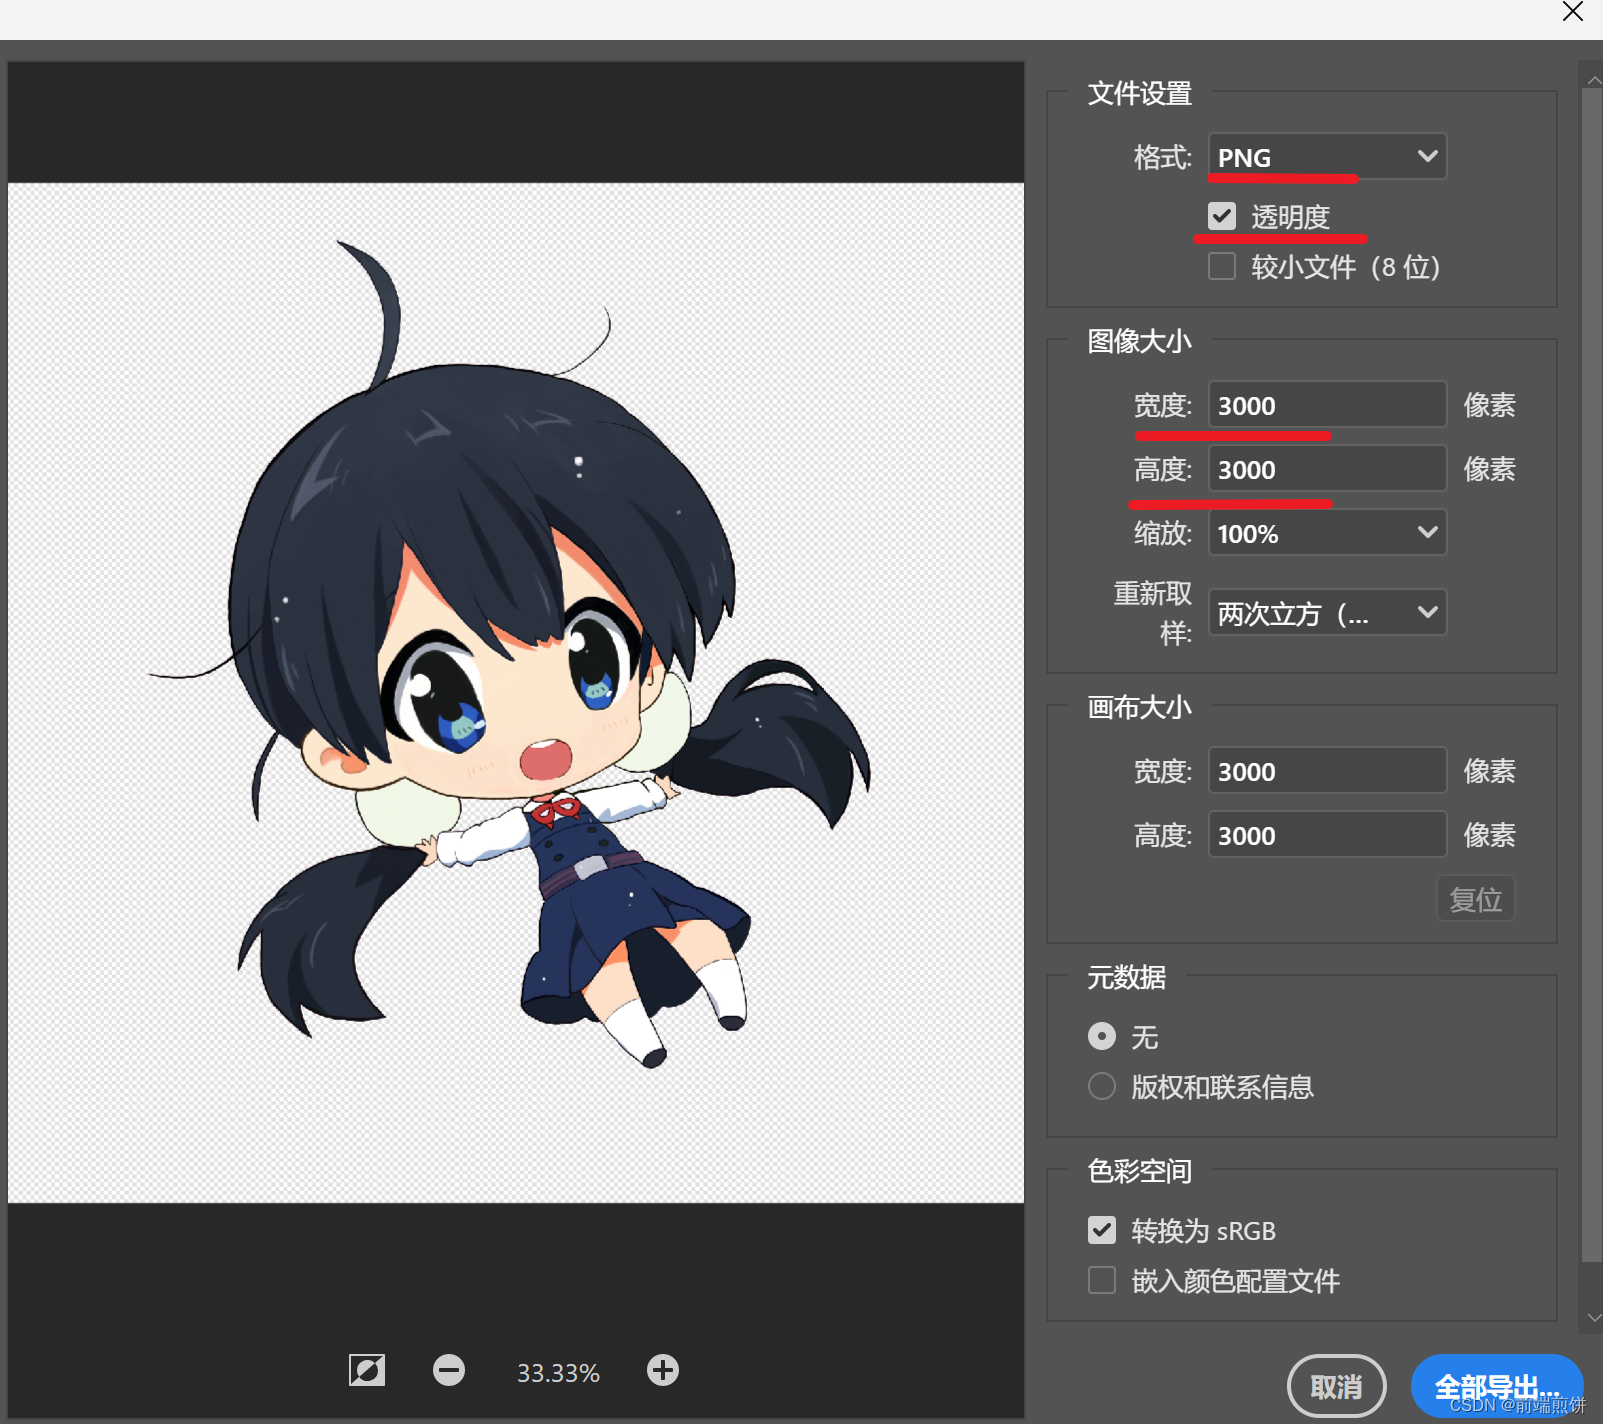Click the 画布大小 宽度 input field

pos(1327,771)
